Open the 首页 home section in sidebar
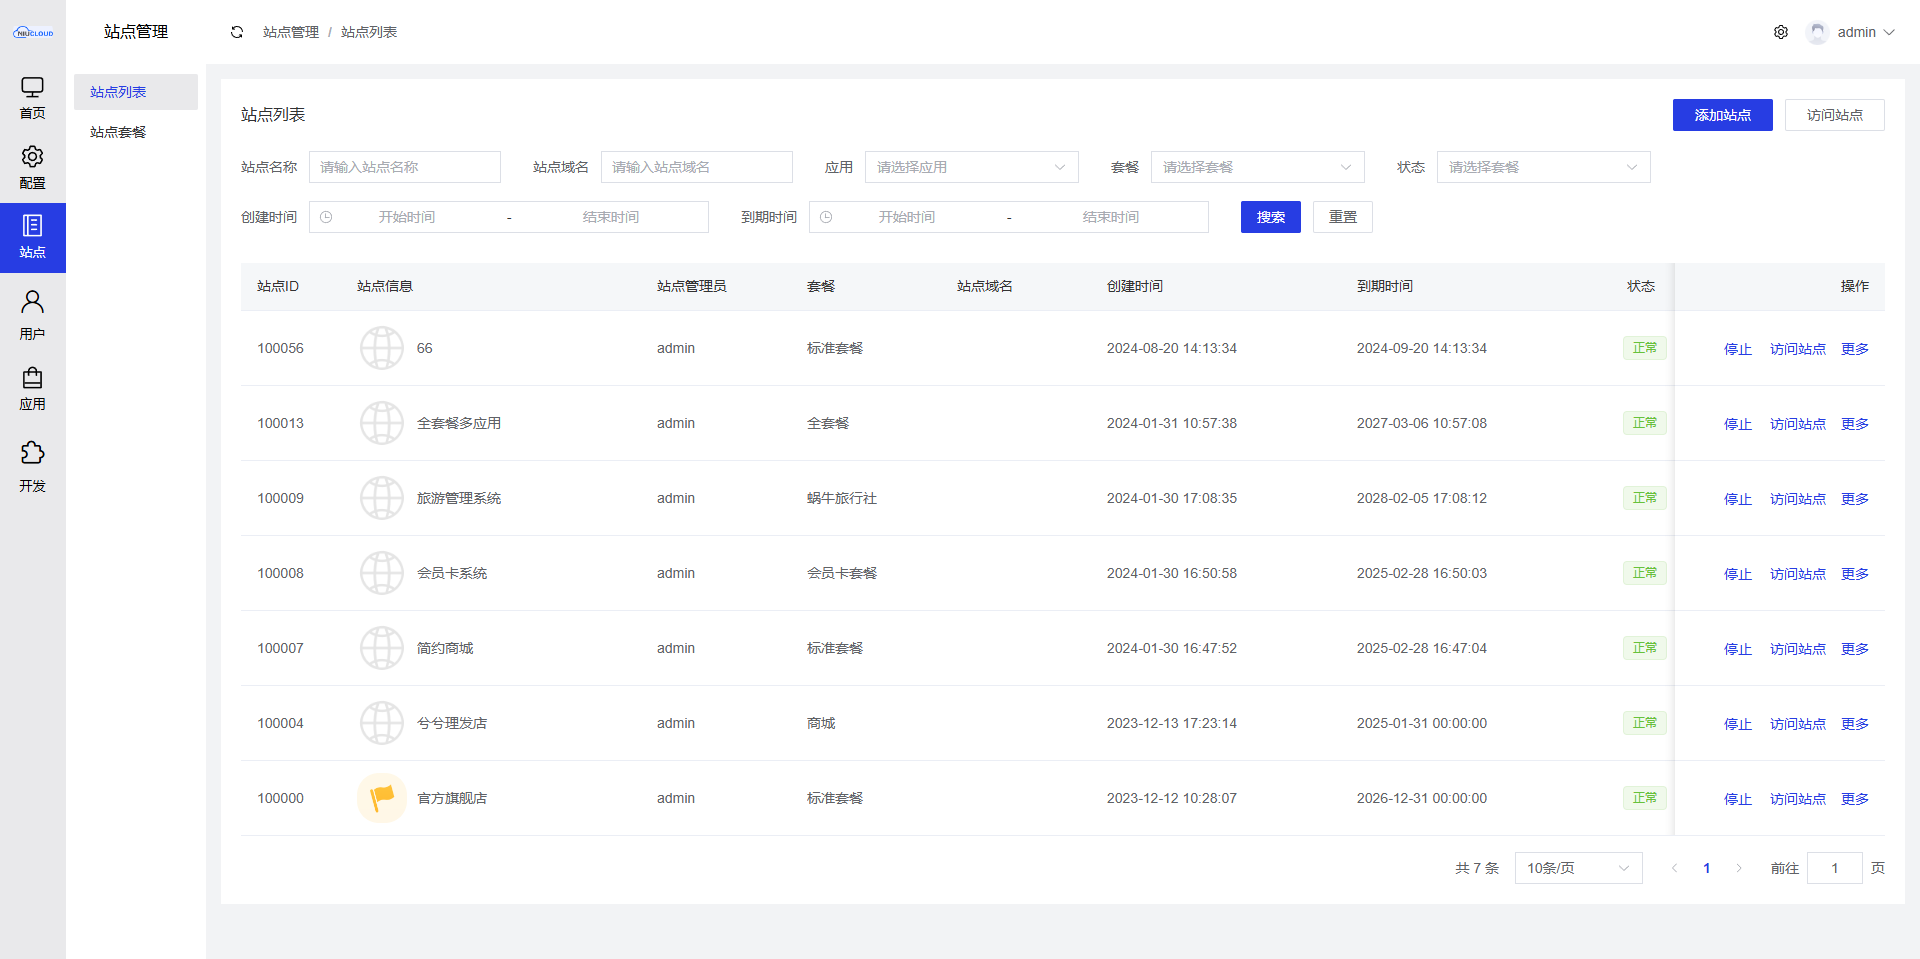Viewport: 1920px width, 959px height. 32,98
